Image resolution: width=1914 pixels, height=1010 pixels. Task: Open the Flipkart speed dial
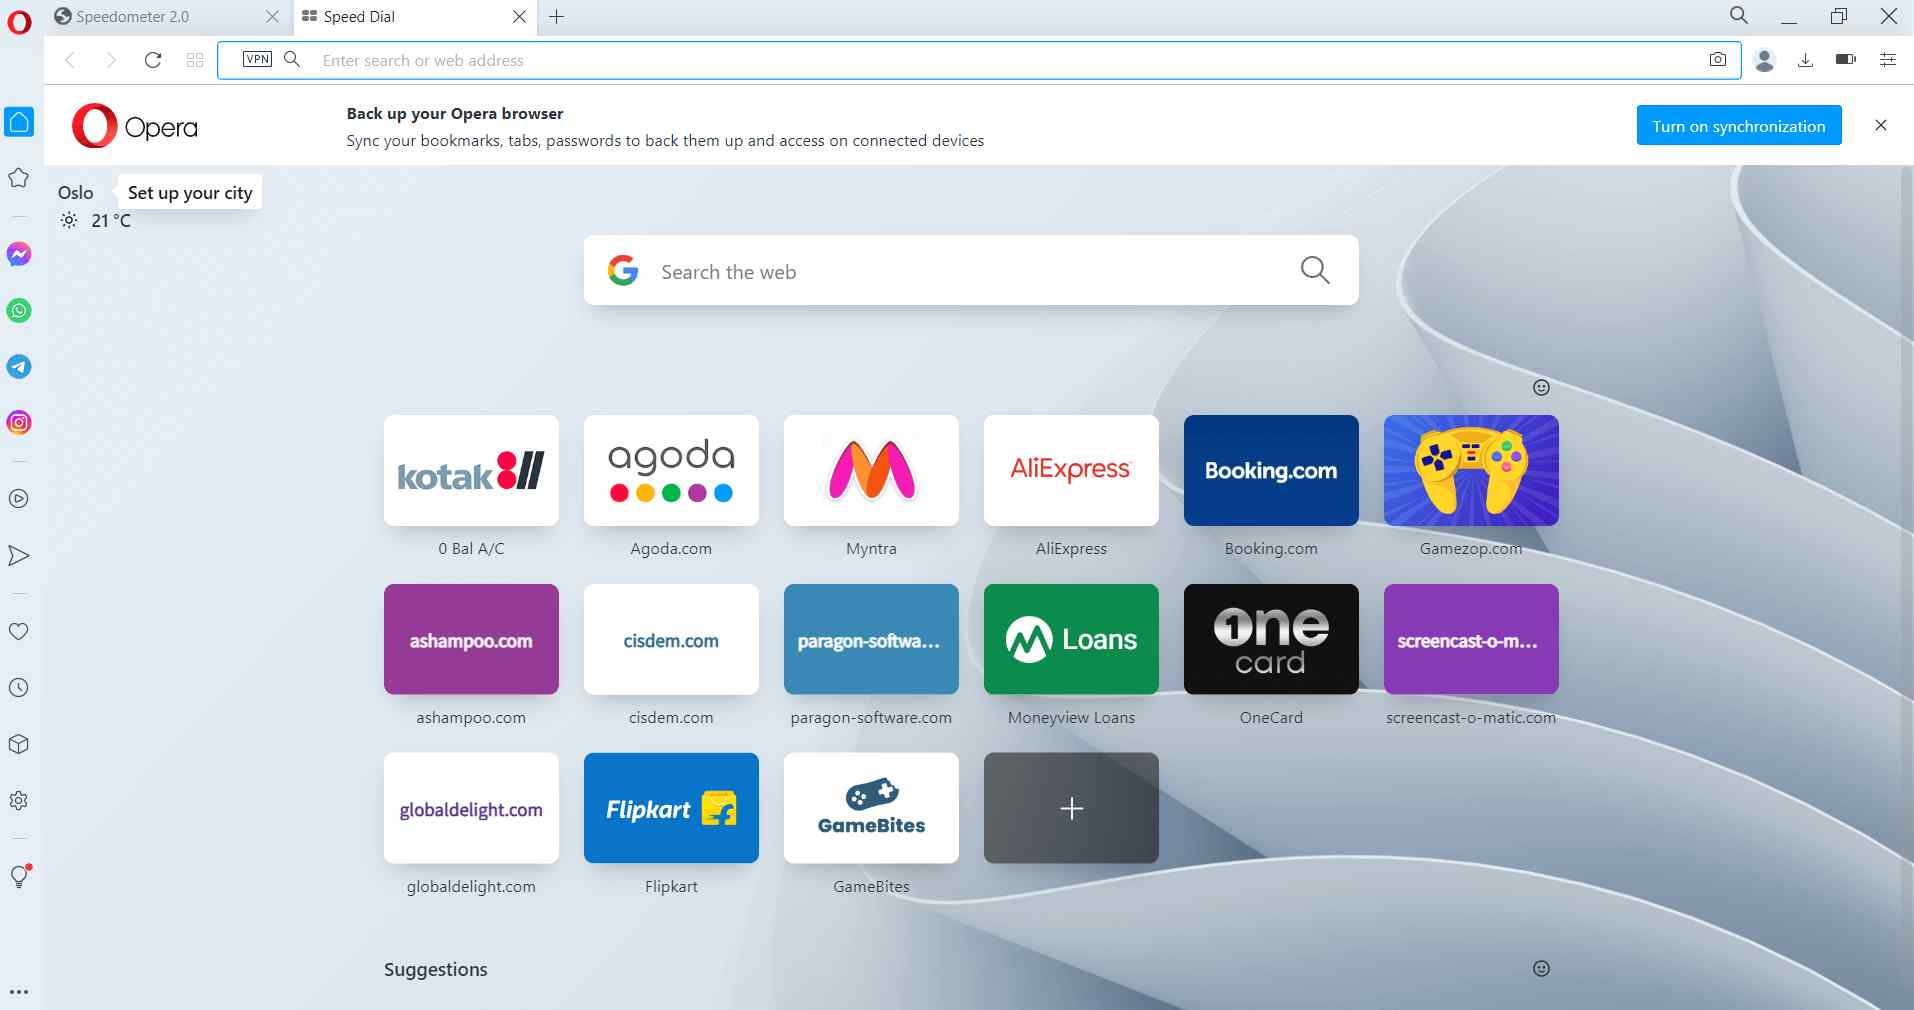671,809
